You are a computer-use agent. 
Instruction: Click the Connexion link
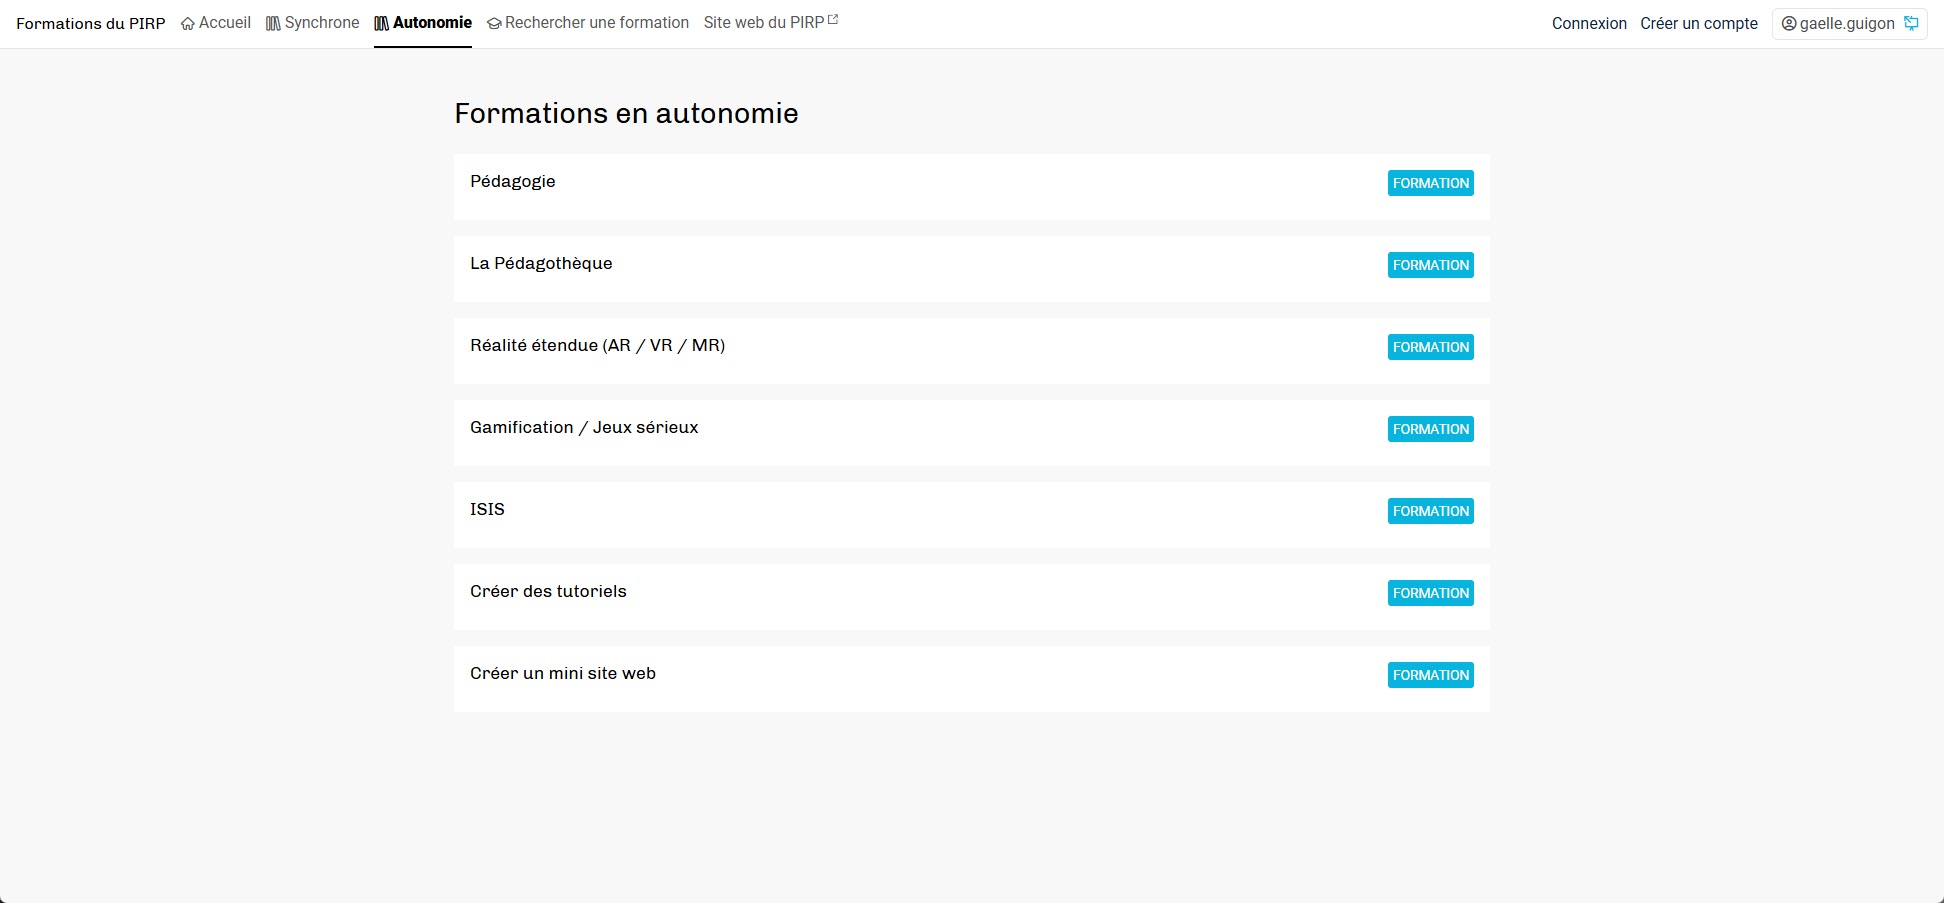1588,23
